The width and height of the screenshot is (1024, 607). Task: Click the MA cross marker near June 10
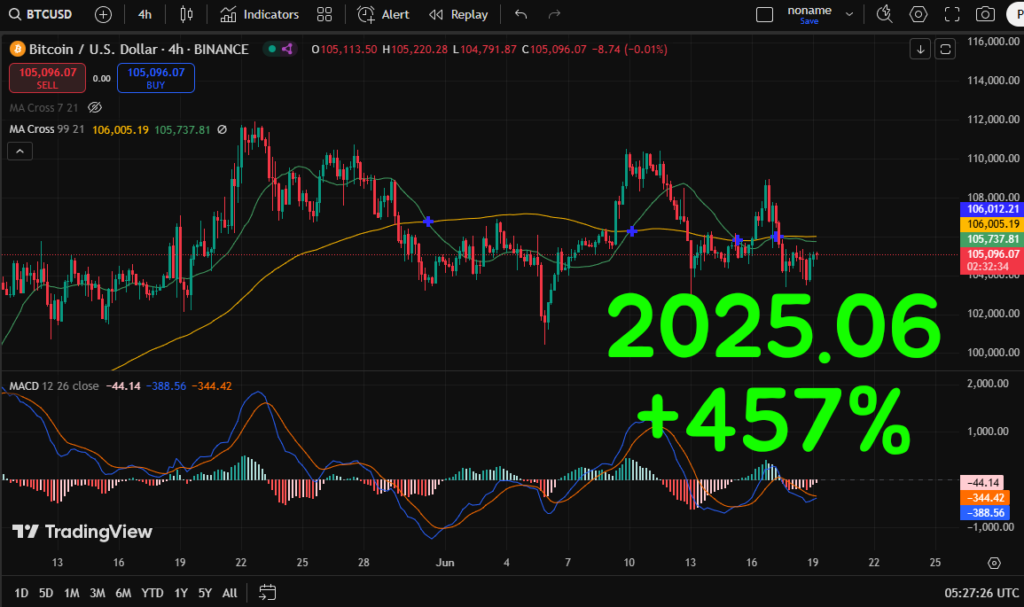[x=632, y=231]
